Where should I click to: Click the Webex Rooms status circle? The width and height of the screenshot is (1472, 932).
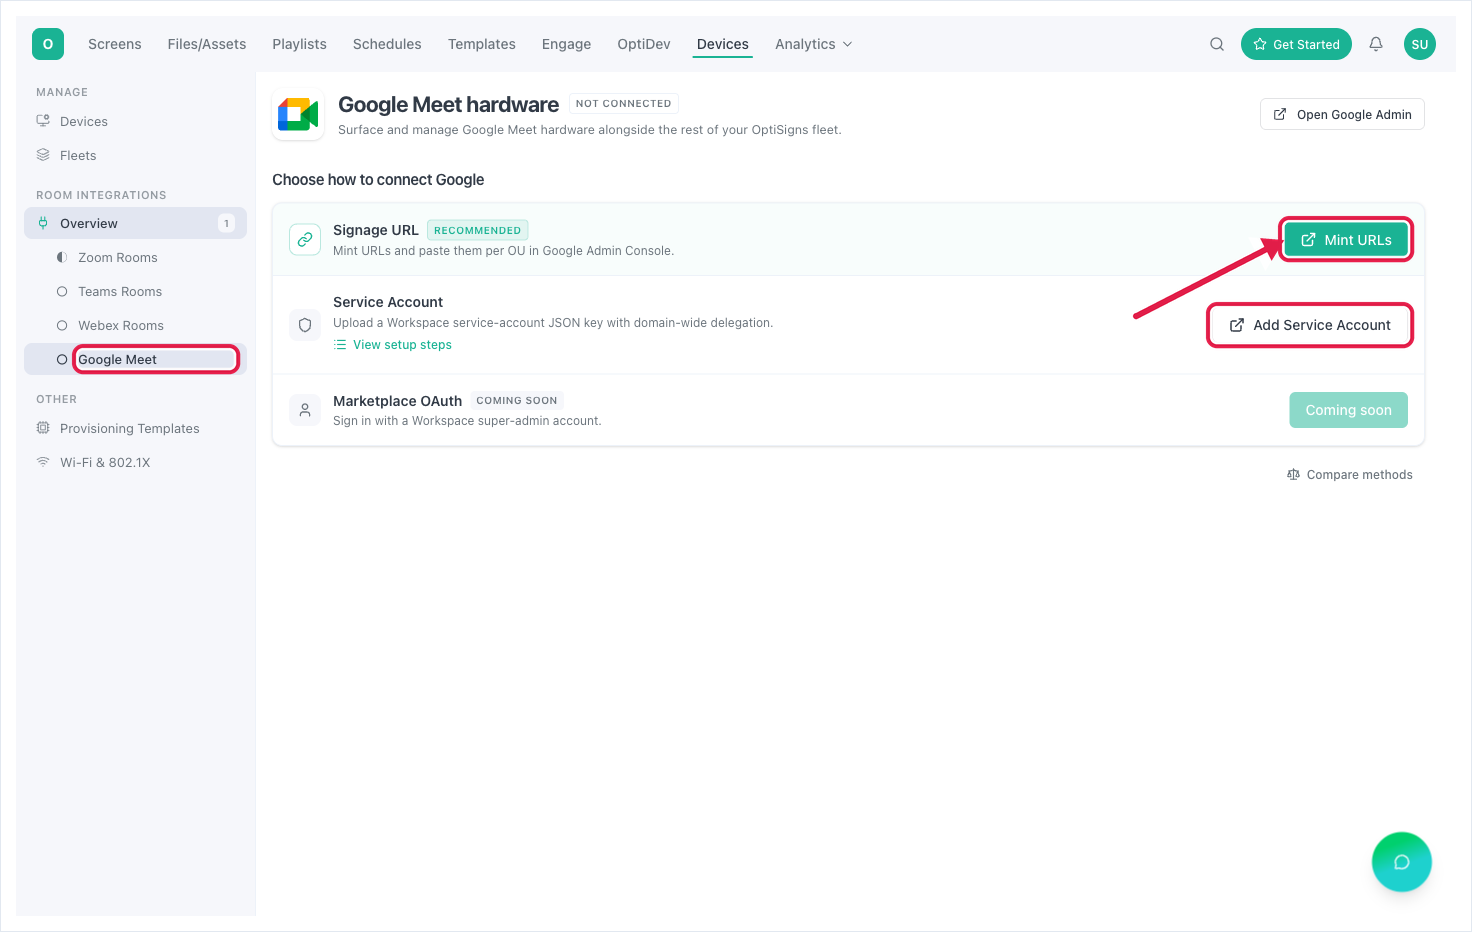click(62, 325)
